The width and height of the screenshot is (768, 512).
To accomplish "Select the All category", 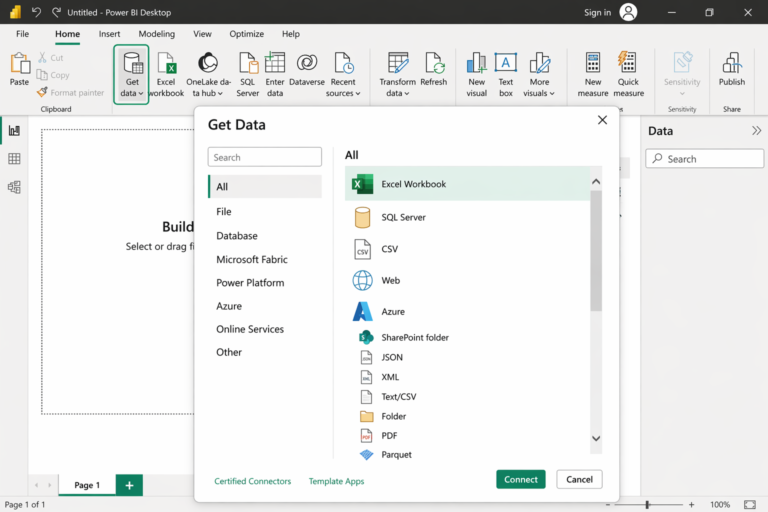I will coord(265,187).
